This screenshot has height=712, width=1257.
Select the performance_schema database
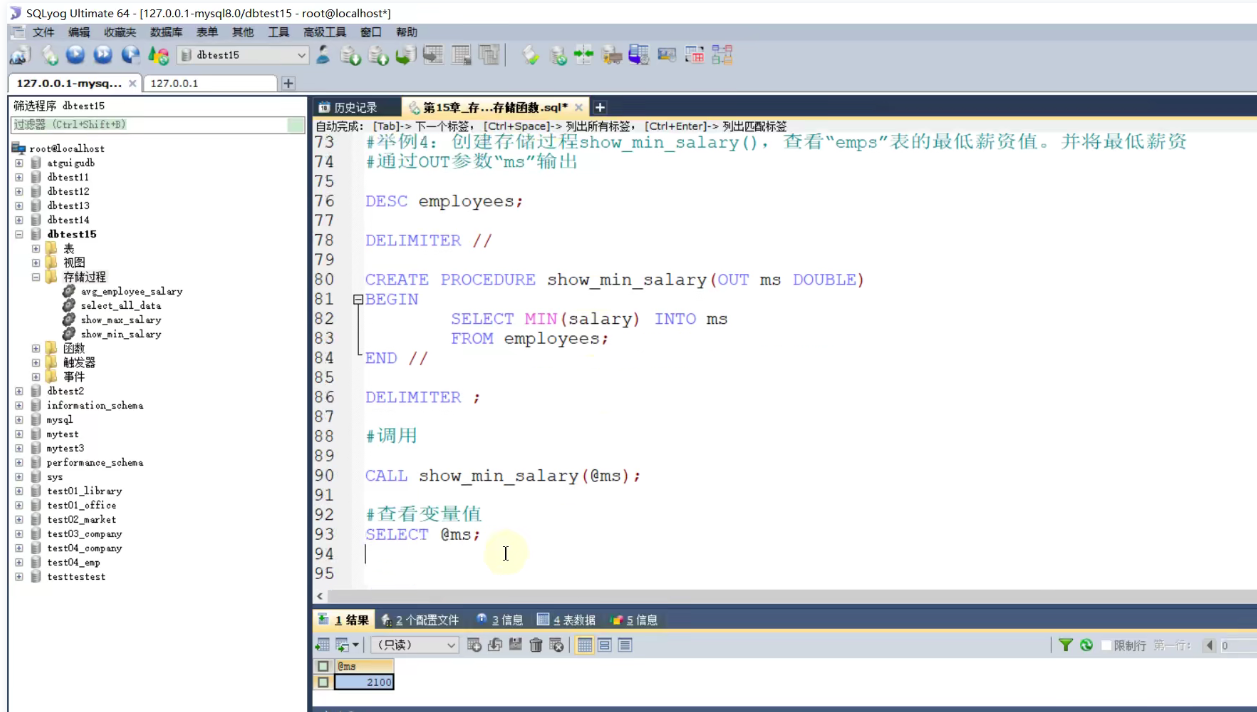tap(94, 463)
